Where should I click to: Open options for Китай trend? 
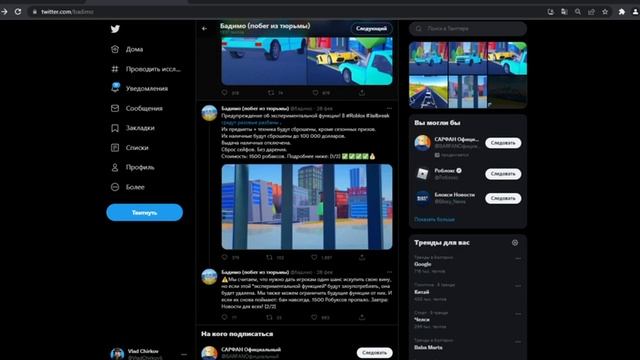[x=518, y=286]
